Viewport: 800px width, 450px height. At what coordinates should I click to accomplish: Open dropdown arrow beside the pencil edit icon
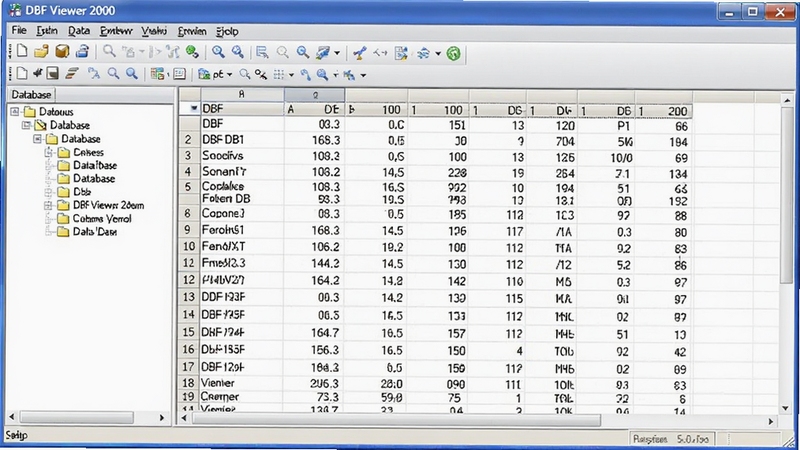(337, 53)
